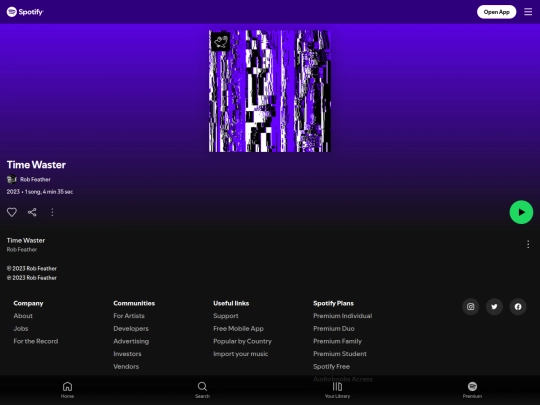Open album more options three-dot menu
The image size is (540, 405).
coord(52,212)
